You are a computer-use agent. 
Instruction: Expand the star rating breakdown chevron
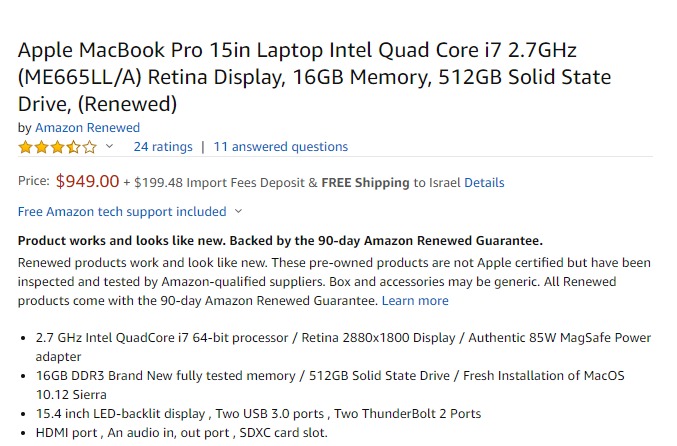109,147
